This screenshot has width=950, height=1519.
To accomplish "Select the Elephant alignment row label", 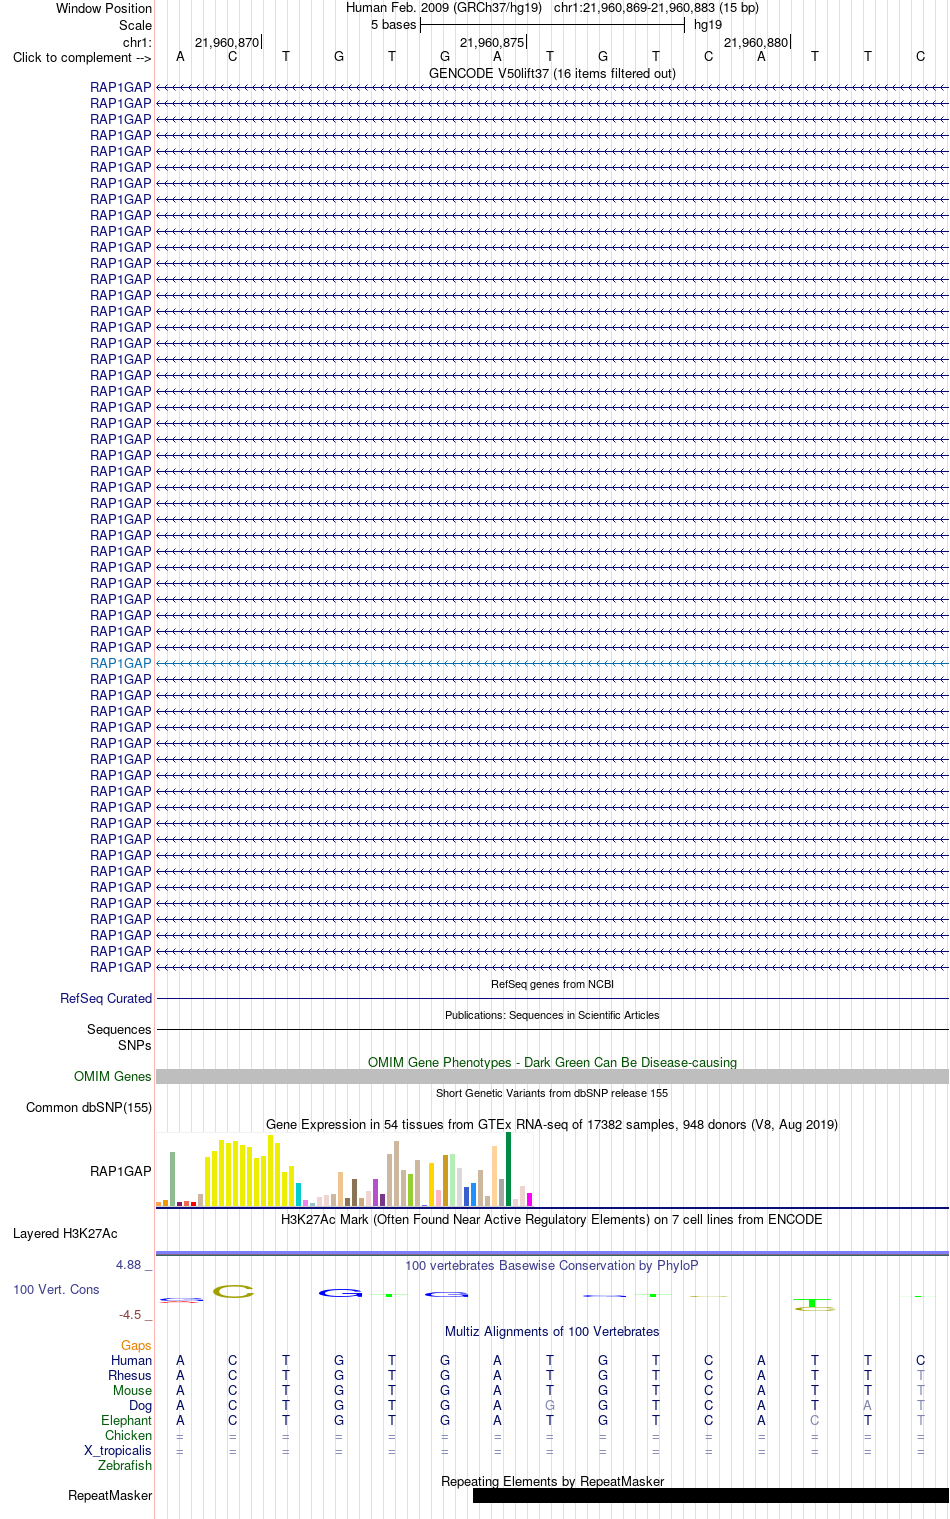I will 126,1420.
